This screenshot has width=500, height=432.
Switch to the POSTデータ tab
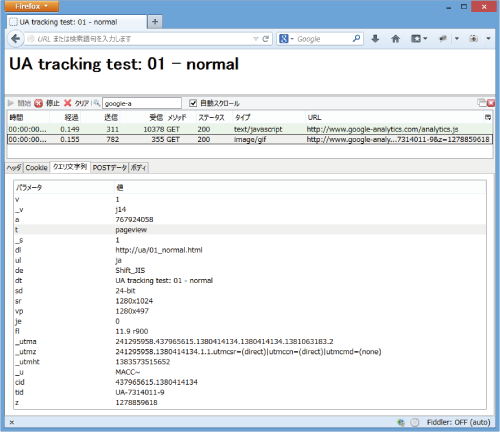110,168
